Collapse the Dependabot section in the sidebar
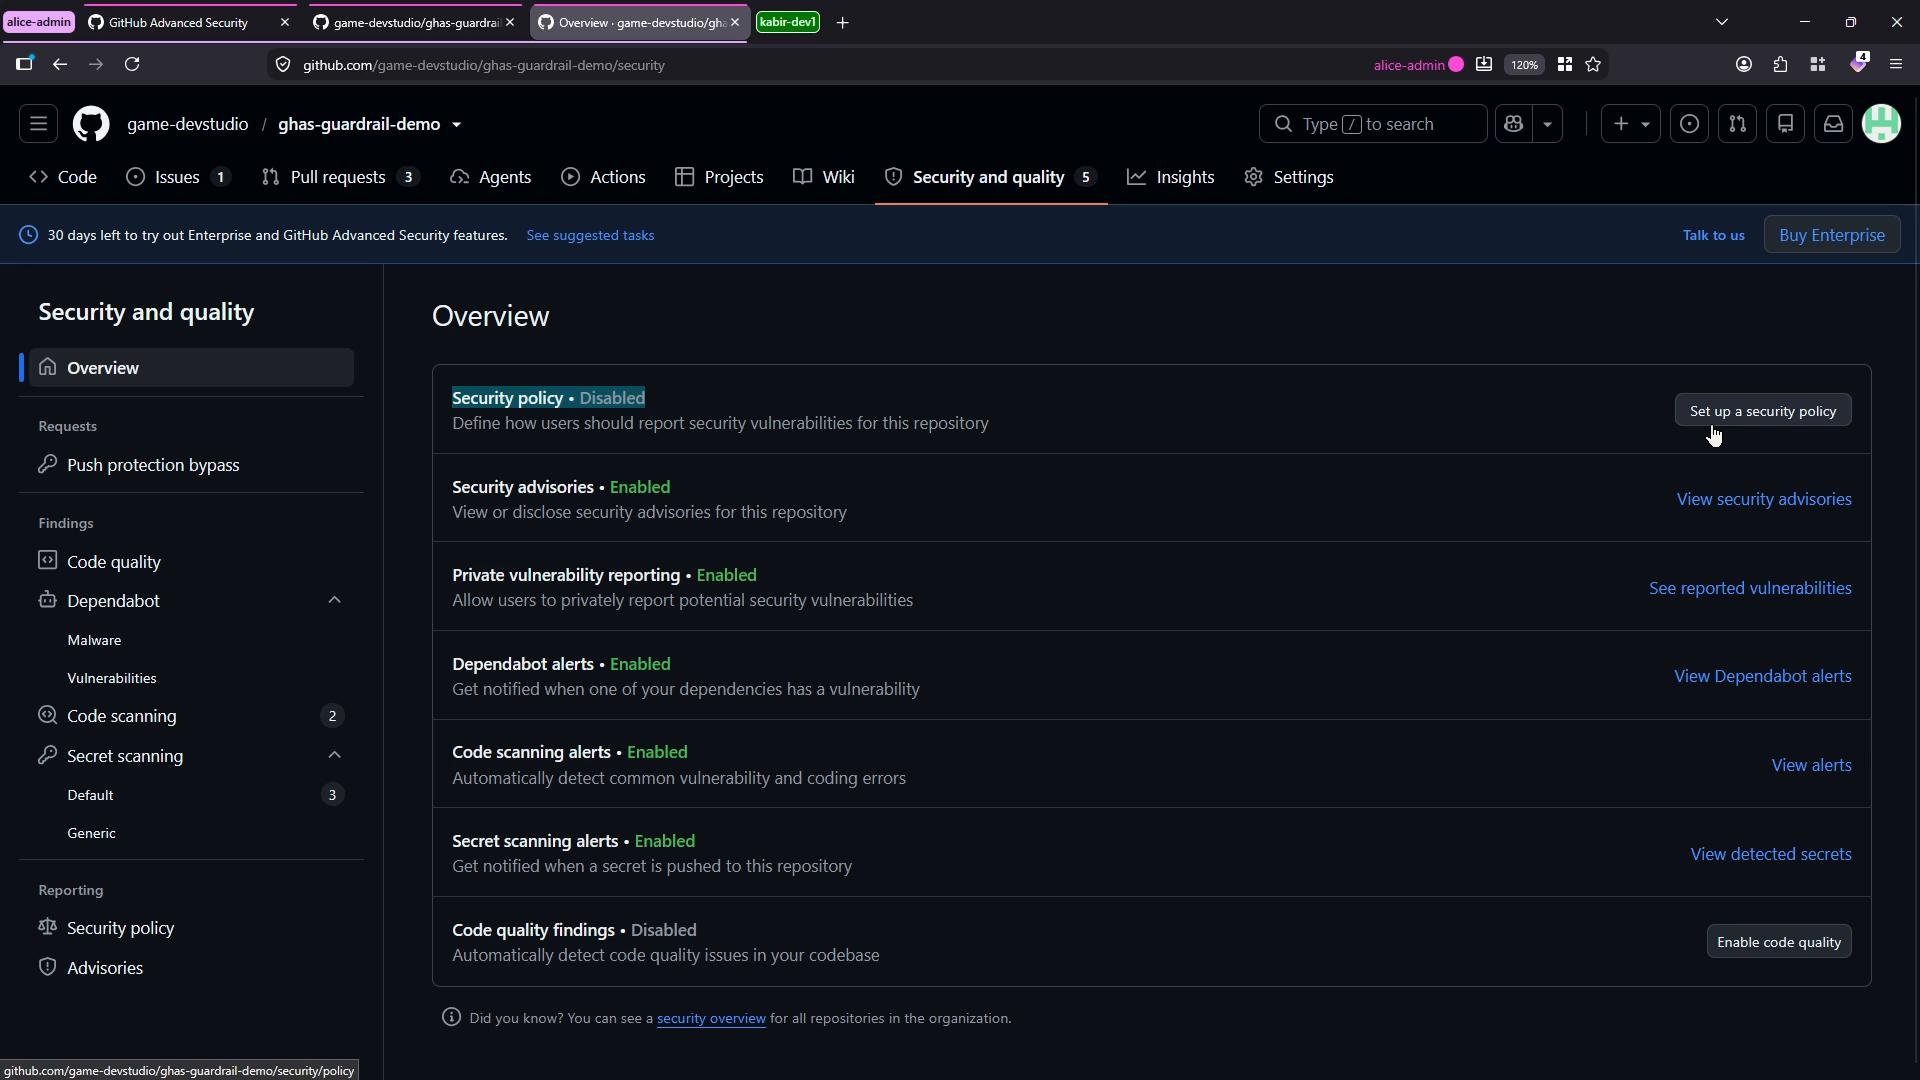 point(335,600)
